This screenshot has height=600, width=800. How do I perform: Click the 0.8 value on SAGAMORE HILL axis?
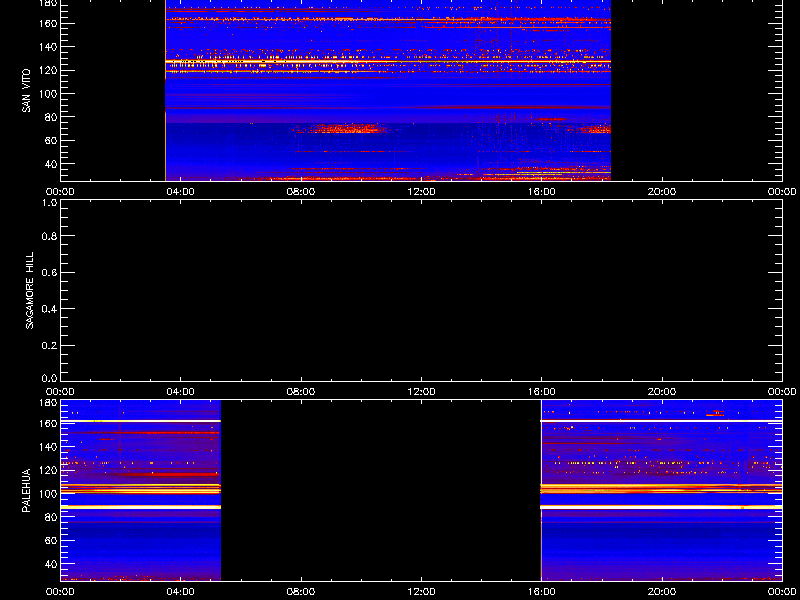(49, 236)
